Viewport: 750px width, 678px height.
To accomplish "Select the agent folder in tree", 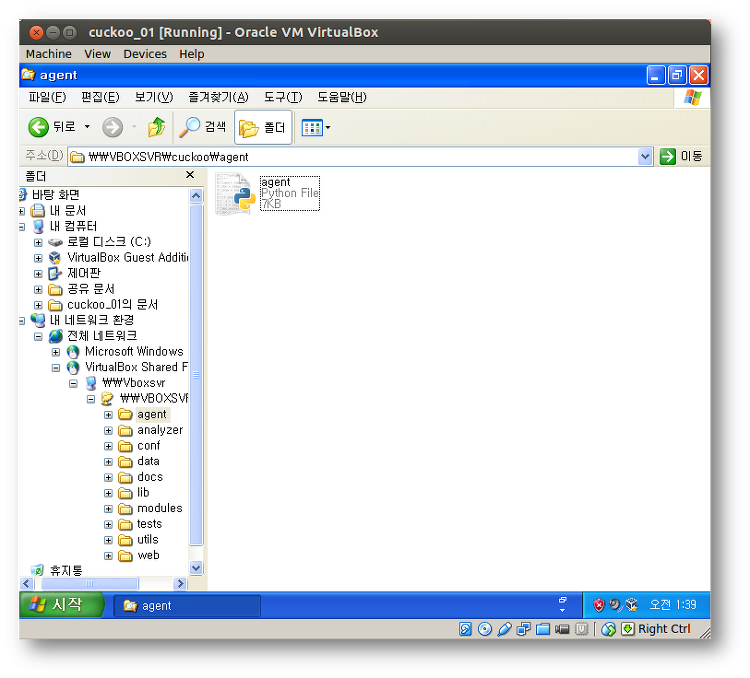I will tap(152, 414).
